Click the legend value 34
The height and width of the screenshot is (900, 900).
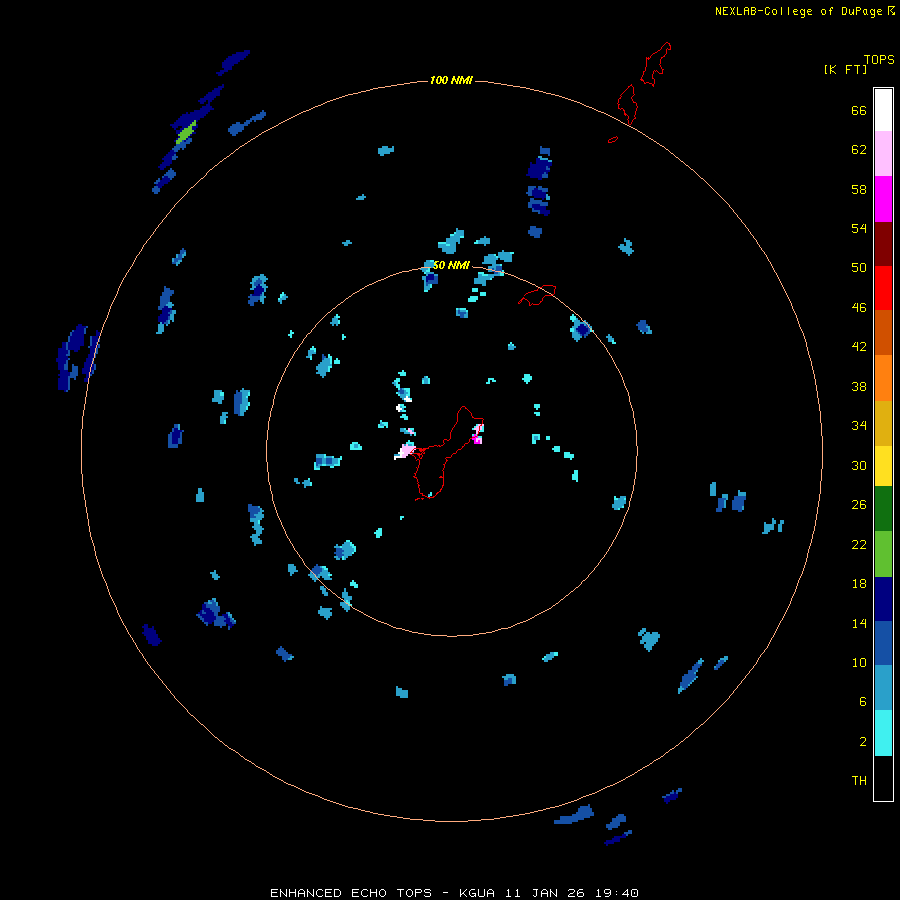pyautogui.click(x=859, y=425)
